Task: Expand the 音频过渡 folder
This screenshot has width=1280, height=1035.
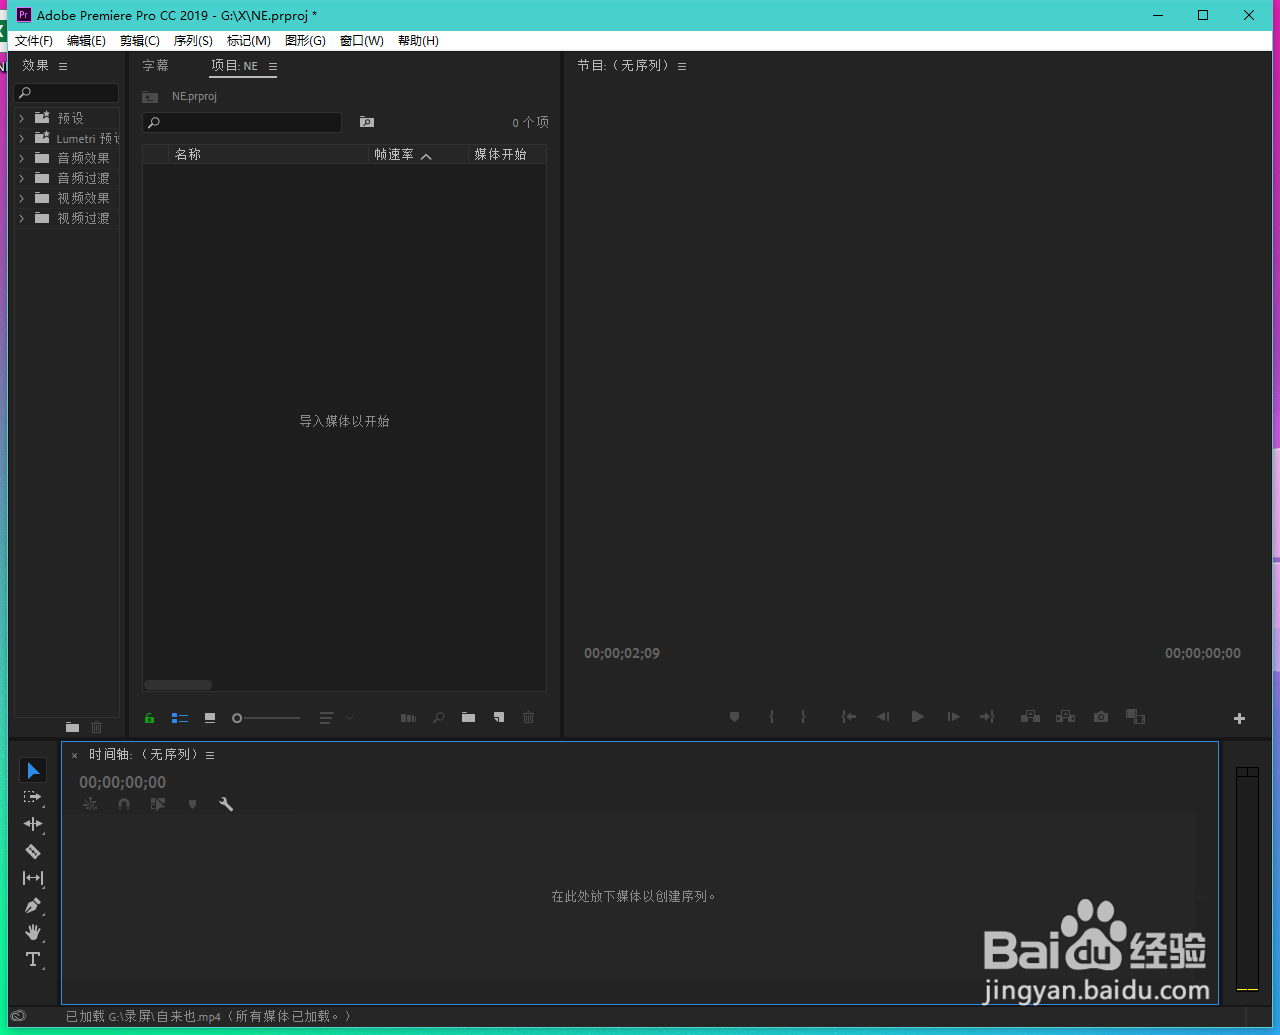Action: click(x=22, y=178)
